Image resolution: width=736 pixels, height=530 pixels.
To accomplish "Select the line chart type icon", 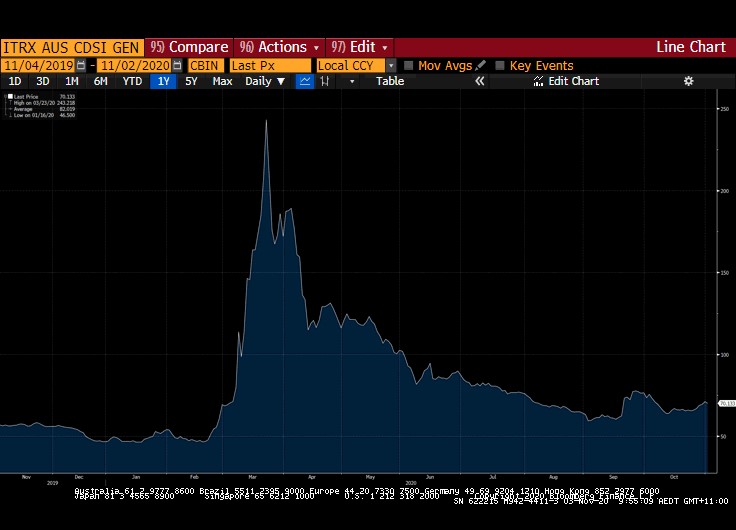I will [x=305, y=81].
